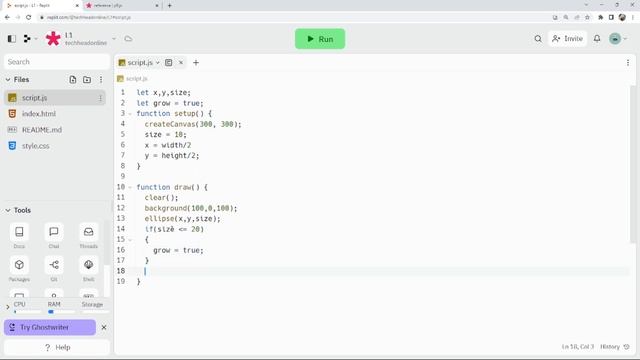This screenshot has height=360, width=640.
Task: Open a new browser tab
Action: [169, 6]
